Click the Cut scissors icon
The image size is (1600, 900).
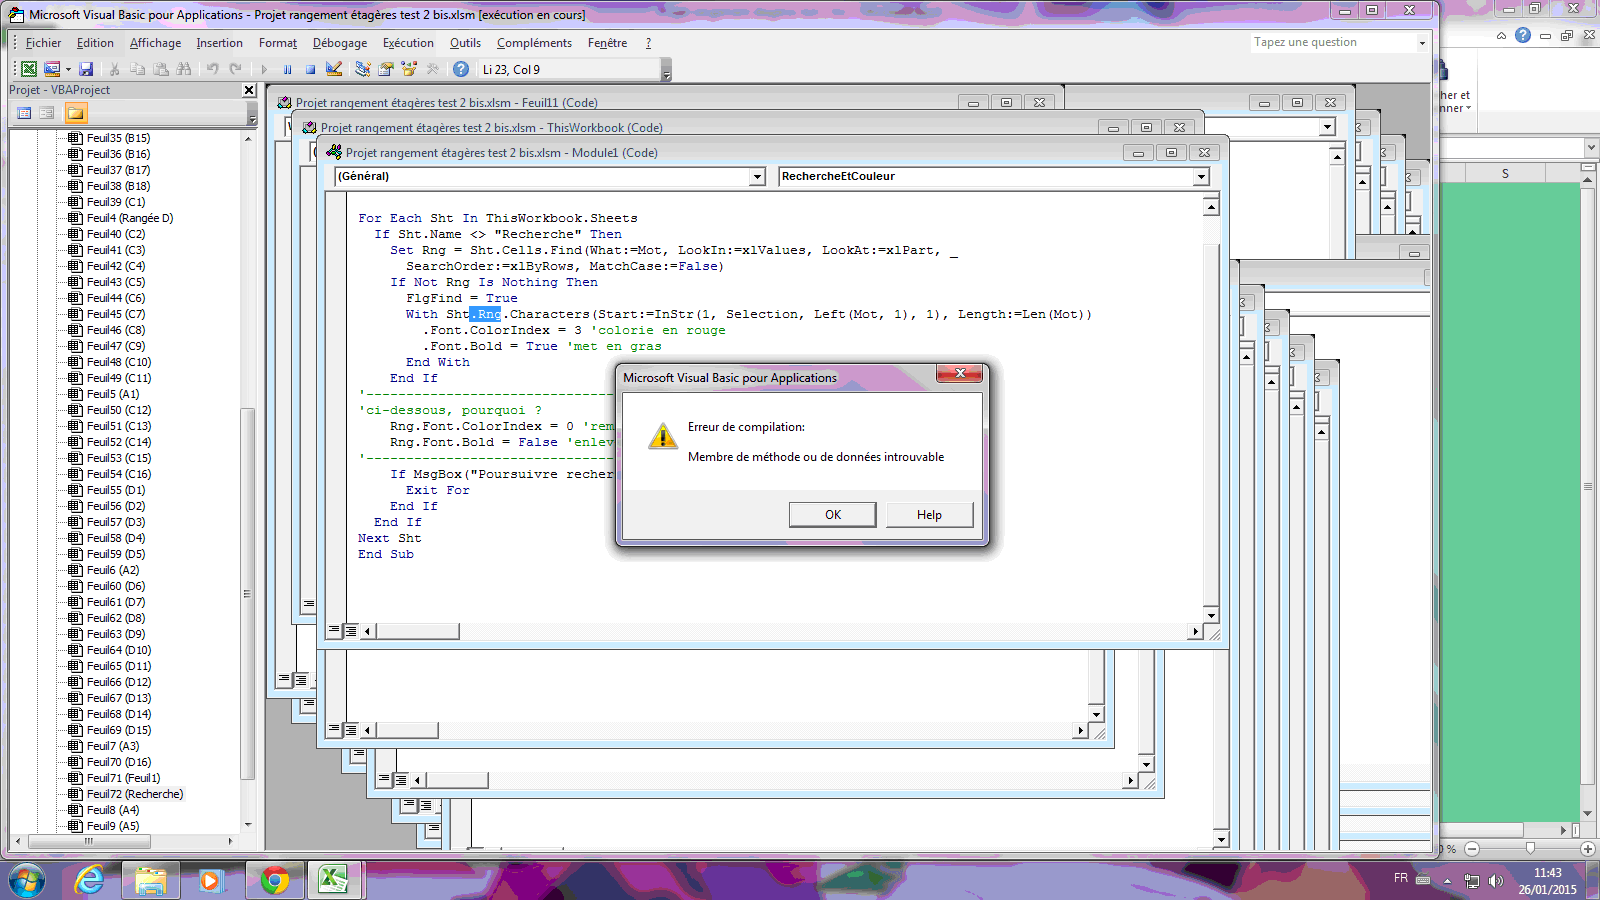(x=115, y=69)
